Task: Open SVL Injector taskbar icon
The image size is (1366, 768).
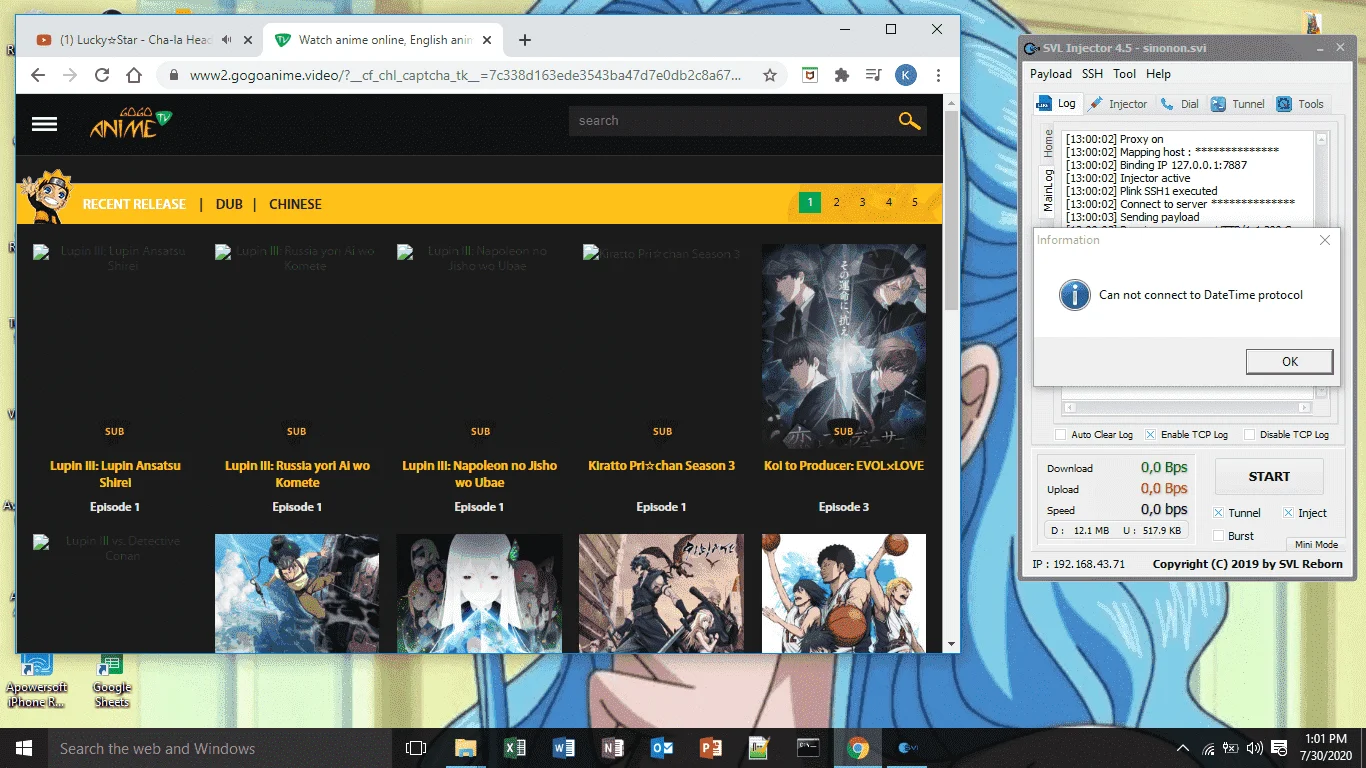Action: [x=908, y=748]
